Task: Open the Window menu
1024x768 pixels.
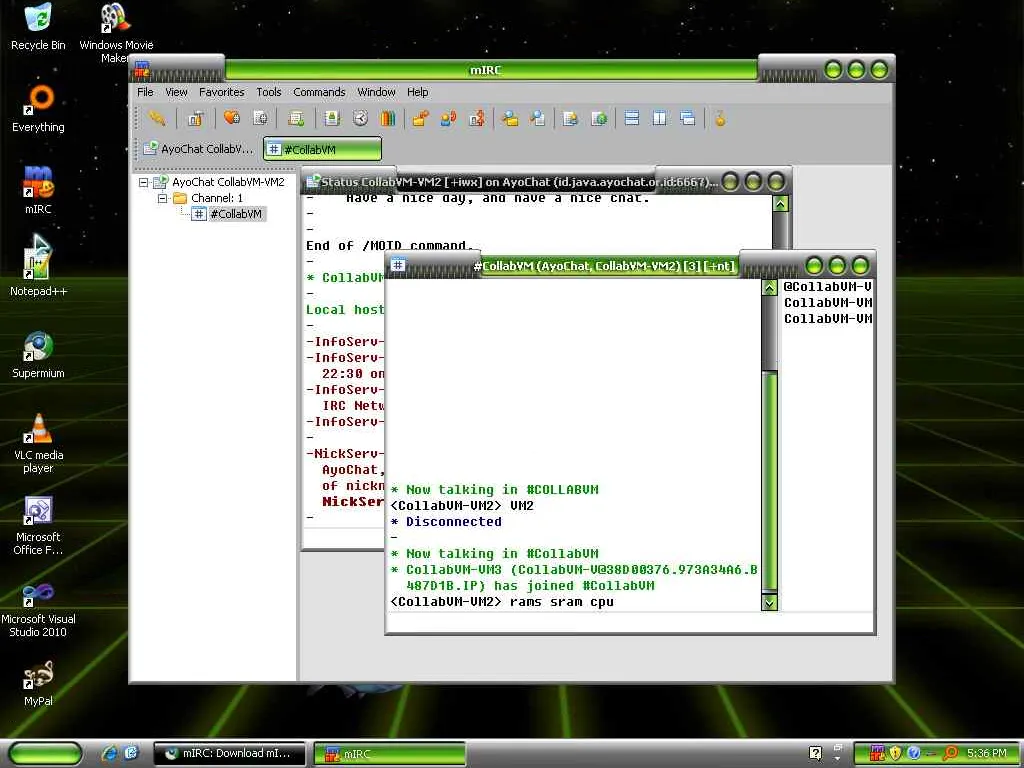Action: click(x=376, y=92)
